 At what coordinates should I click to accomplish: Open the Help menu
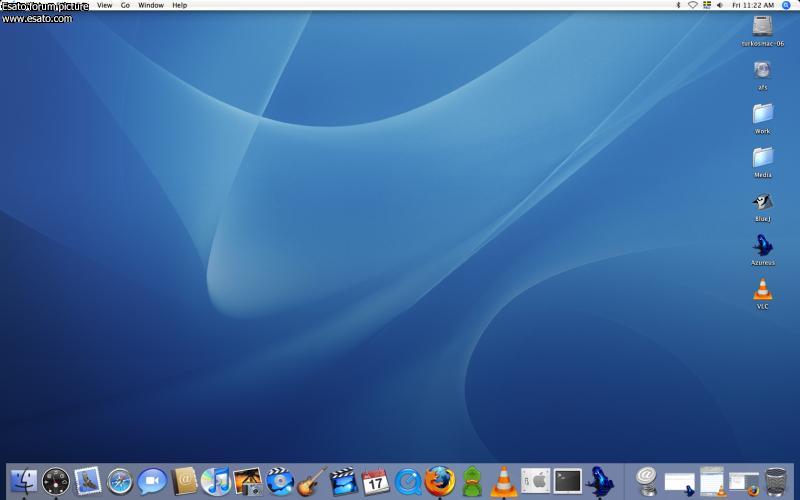click(x=179, y=5)
